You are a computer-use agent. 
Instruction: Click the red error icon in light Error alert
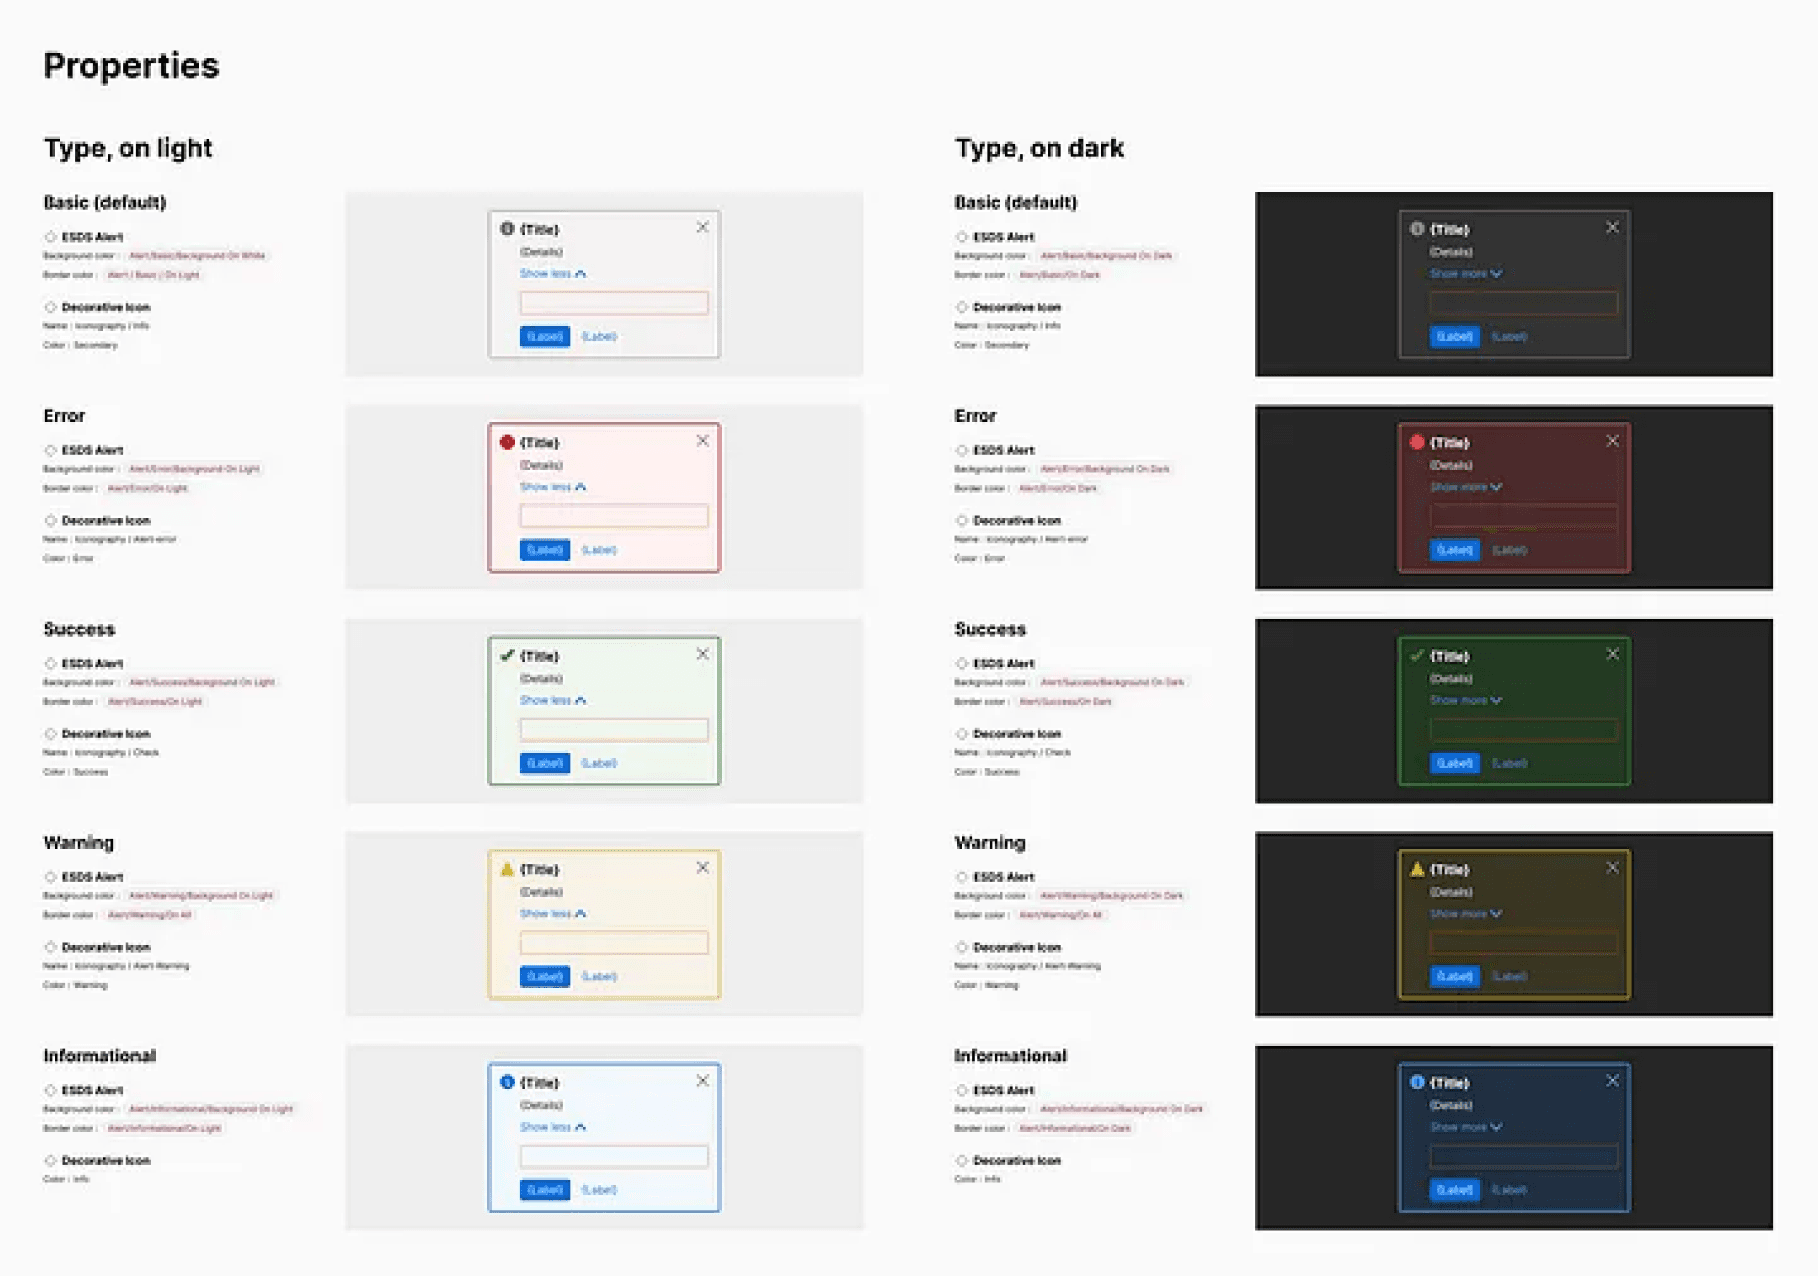pyautogui.click(x=507, y=442)
